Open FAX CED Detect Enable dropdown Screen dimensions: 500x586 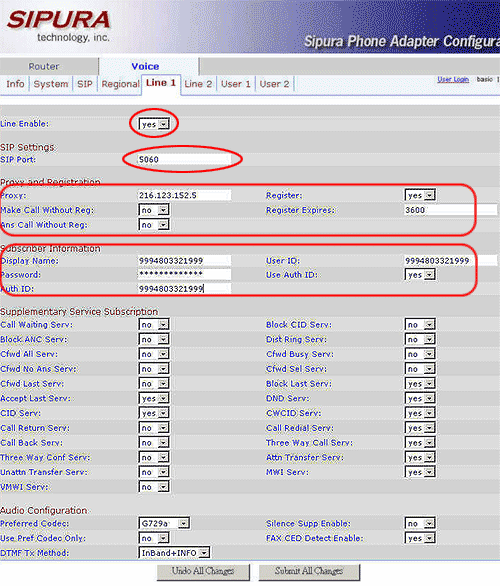(x=420, y=538)
